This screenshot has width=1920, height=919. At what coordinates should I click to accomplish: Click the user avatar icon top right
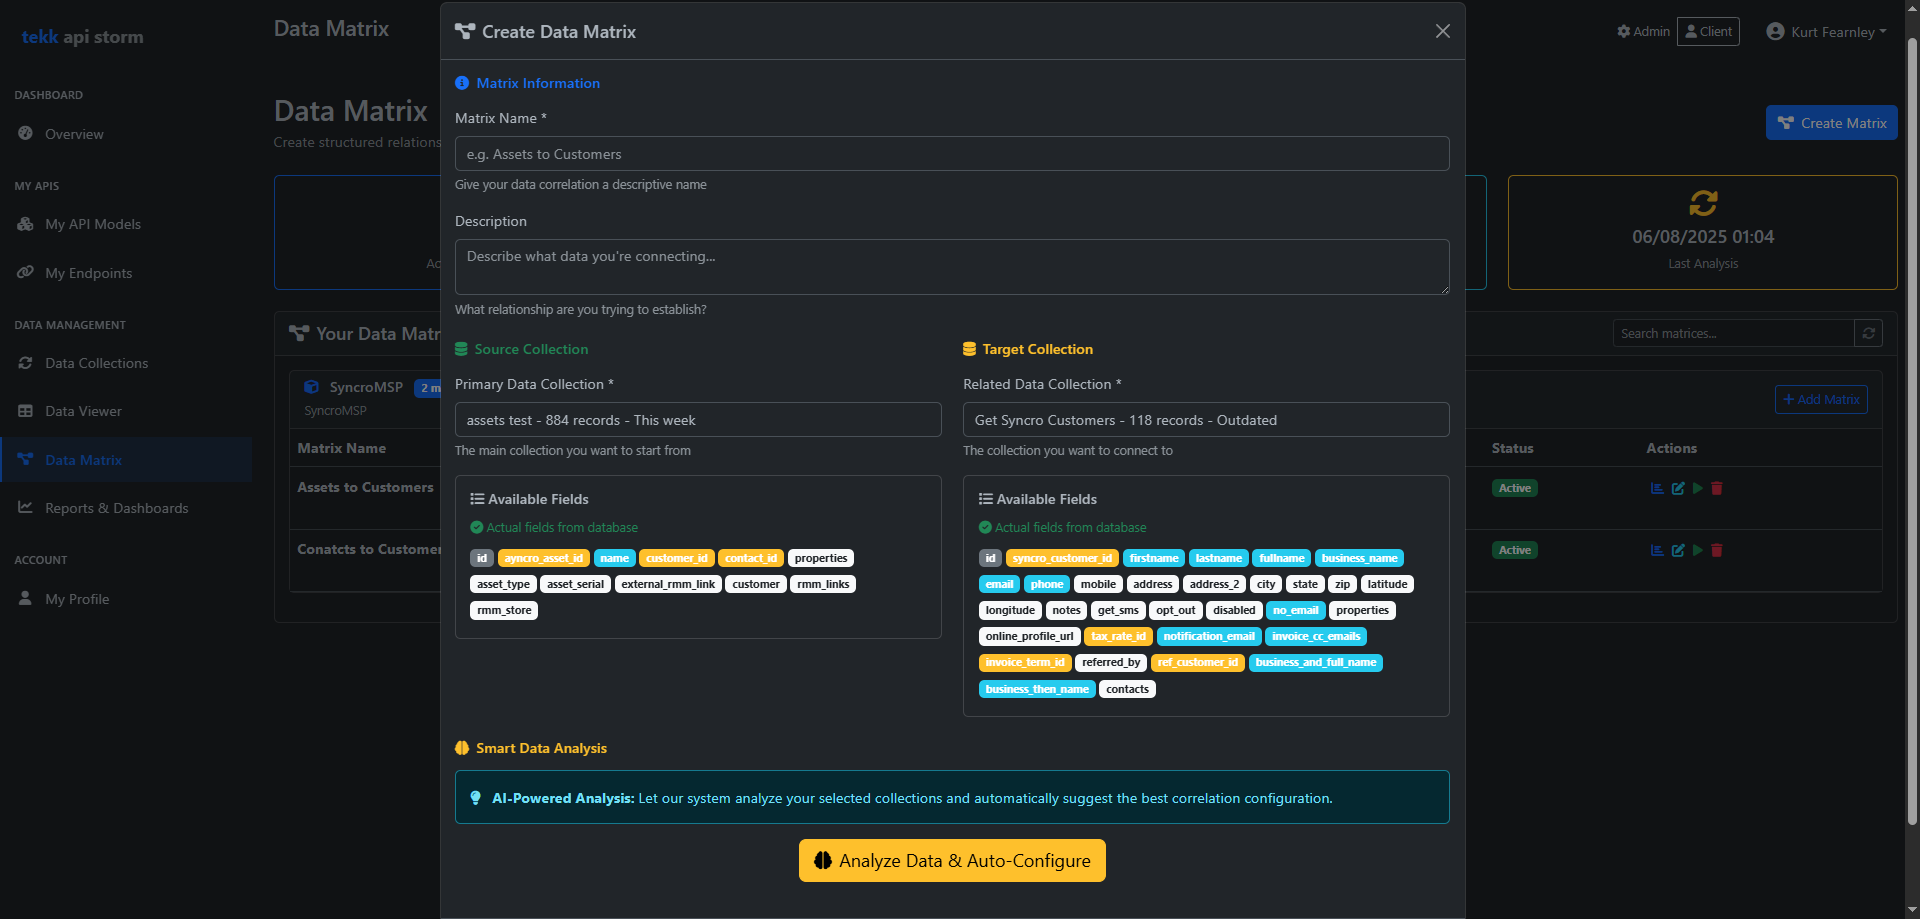tap(1775, 31)
